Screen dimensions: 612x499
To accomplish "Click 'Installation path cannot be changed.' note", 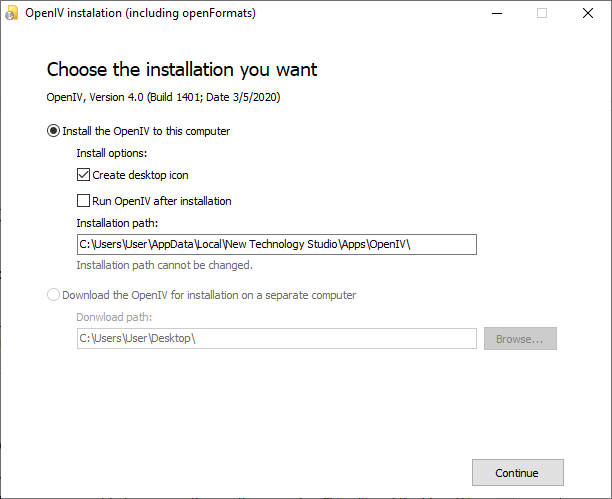I will [164, 265].
